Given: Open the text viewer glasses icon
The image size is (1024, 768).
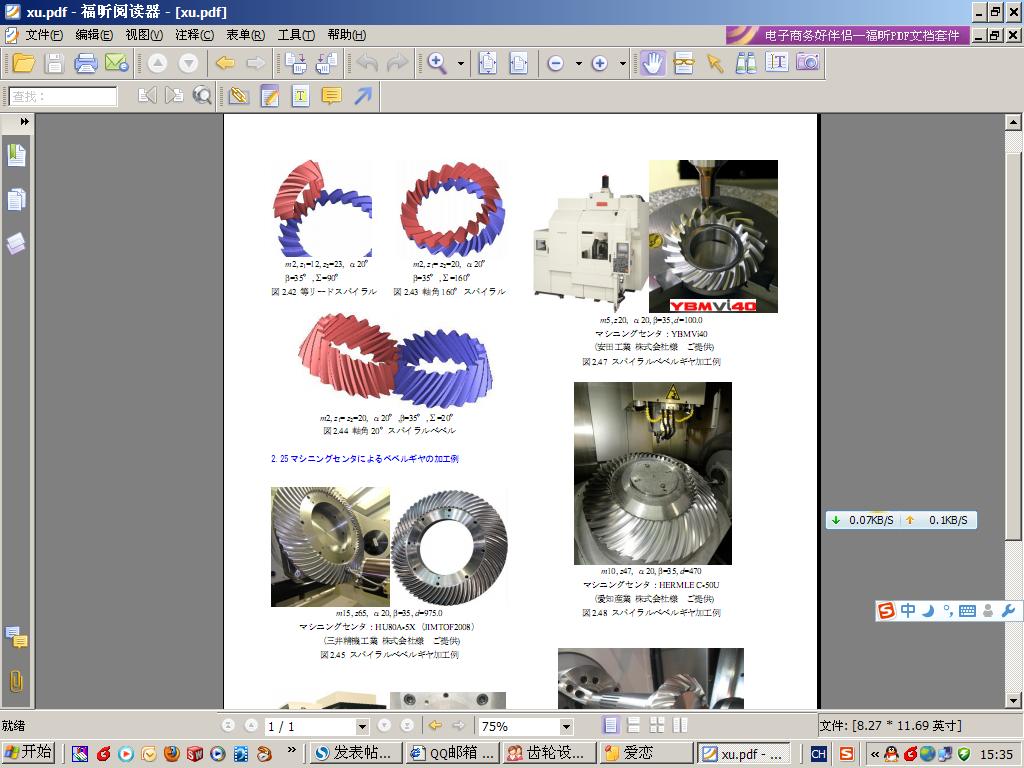Looking at the screenshot, I should click(x=684, y=63).
